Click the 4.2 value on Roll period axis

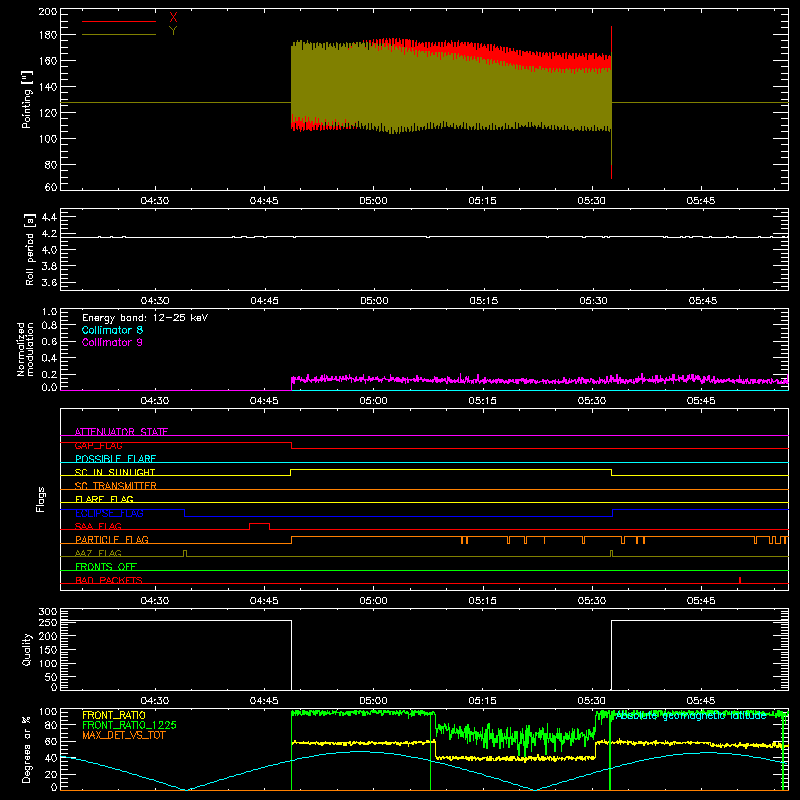click(49, 234)
